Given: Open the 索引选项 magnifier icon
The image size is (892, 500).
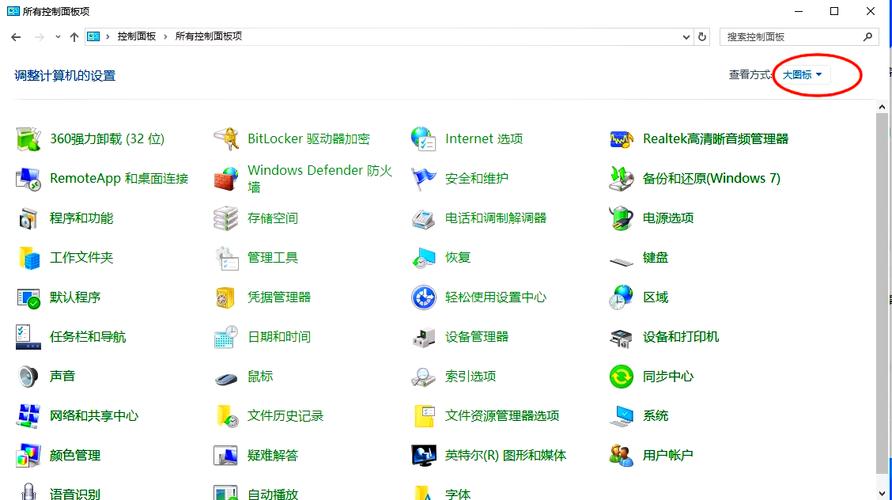Looking at the screenshot, I should [423, 377].
